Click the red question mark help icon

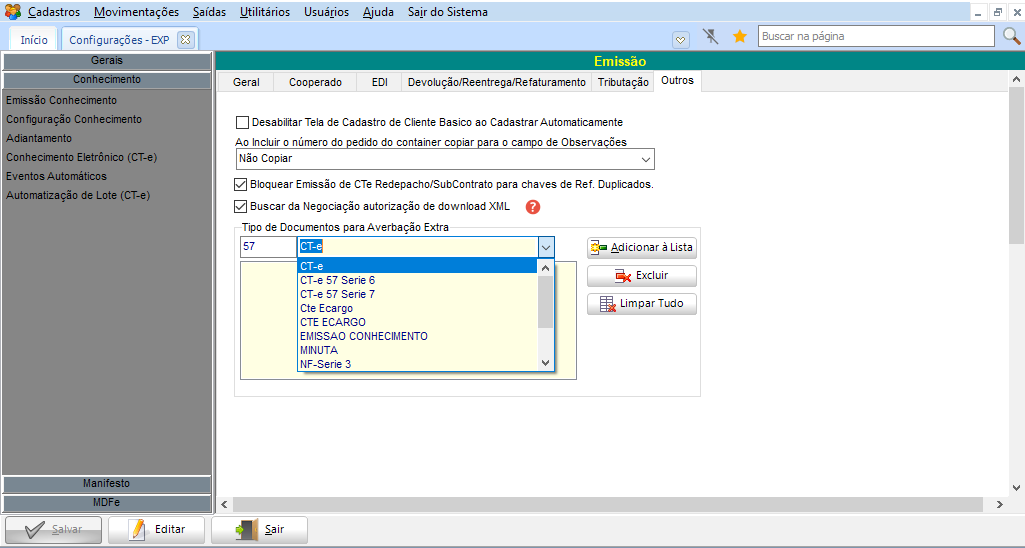coord(533,207)
